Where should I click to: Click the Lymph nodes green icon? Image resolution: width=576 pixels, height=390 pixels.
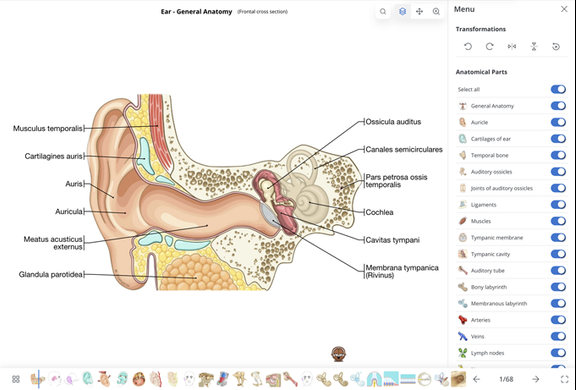(462, 353)
